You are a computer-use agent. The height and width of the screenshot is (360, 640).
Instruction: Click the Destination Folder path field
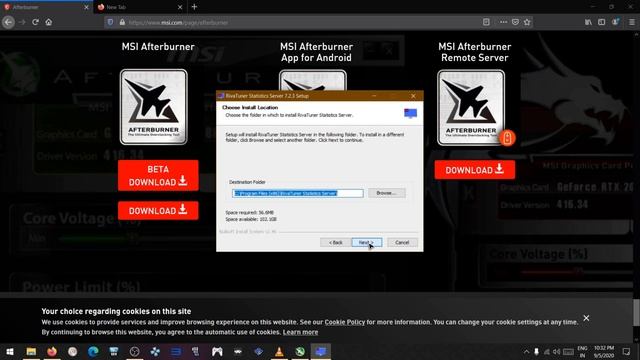point(298,193)
